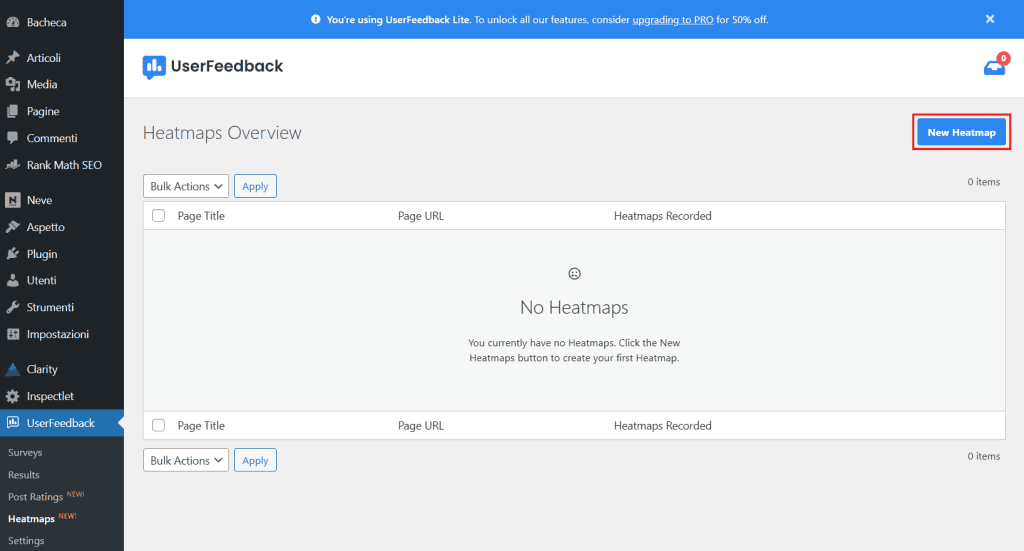Click the Neve theme icon
The width and height of the screenshot is (1024, 551).
tap(12, 200)
